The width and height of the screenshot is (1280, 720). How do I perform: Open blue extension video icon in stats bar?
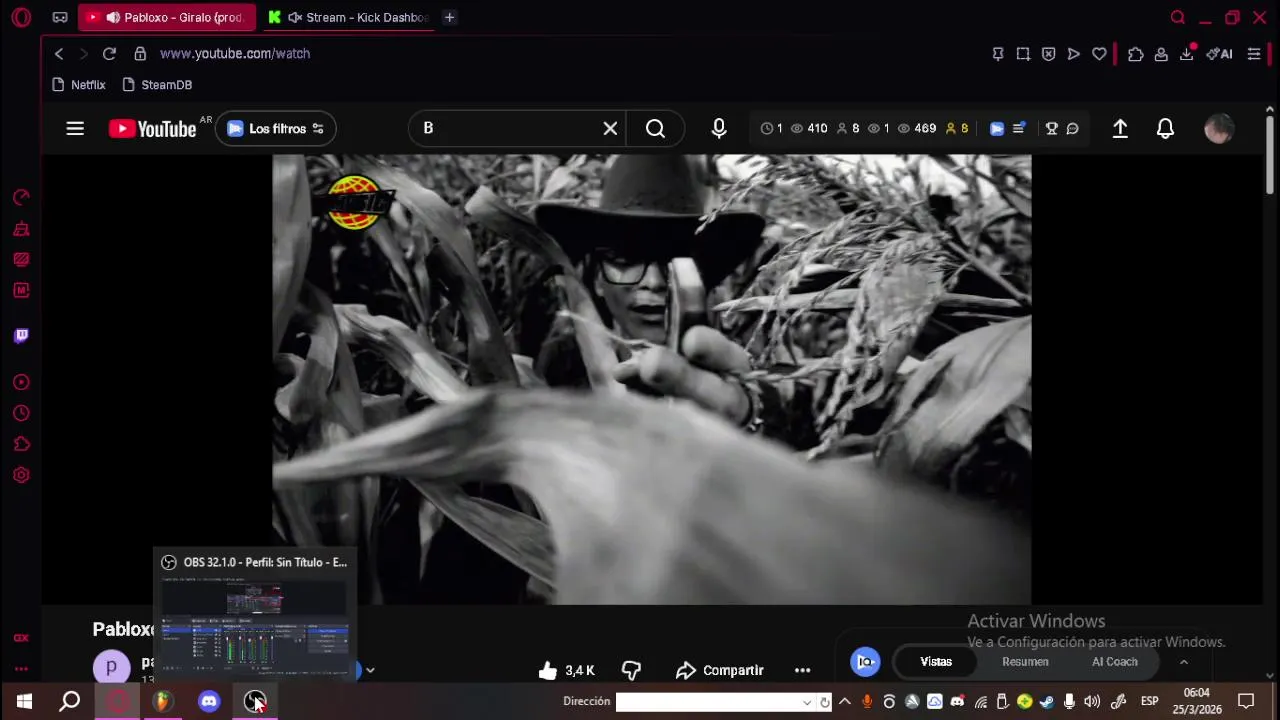[x=997, y=128]
